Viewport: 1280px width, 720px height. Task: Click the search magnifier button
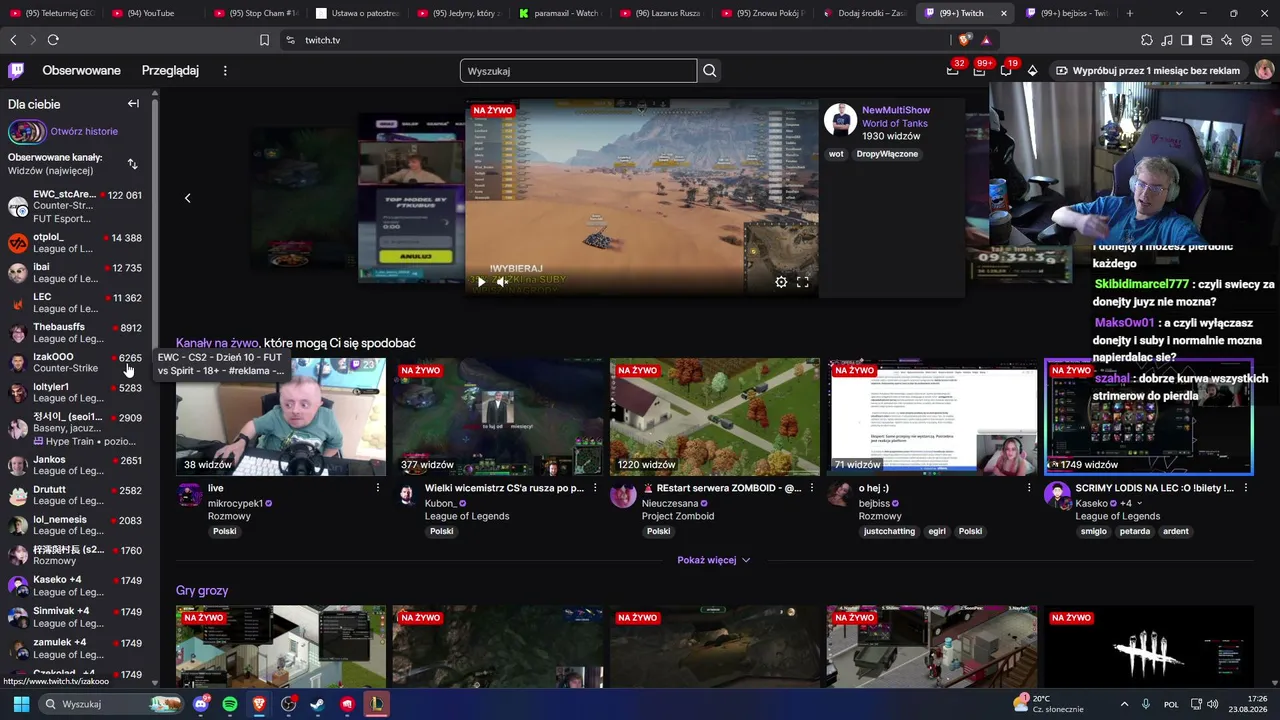pos(710,71)
